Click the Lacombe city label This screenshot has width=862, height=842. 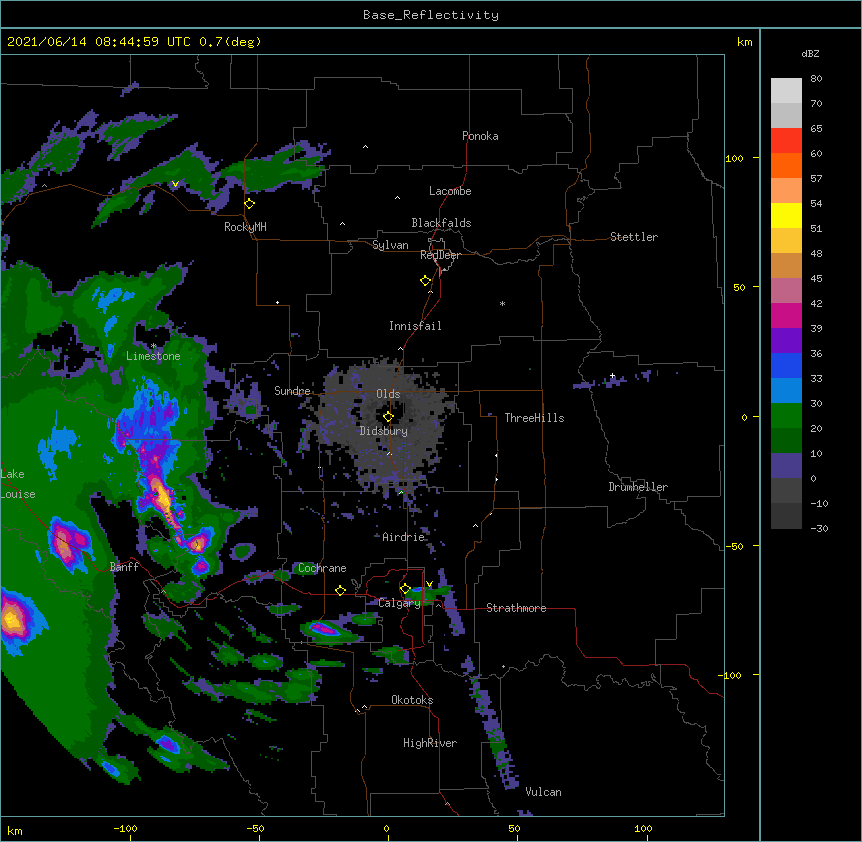(x=450, y=191)
